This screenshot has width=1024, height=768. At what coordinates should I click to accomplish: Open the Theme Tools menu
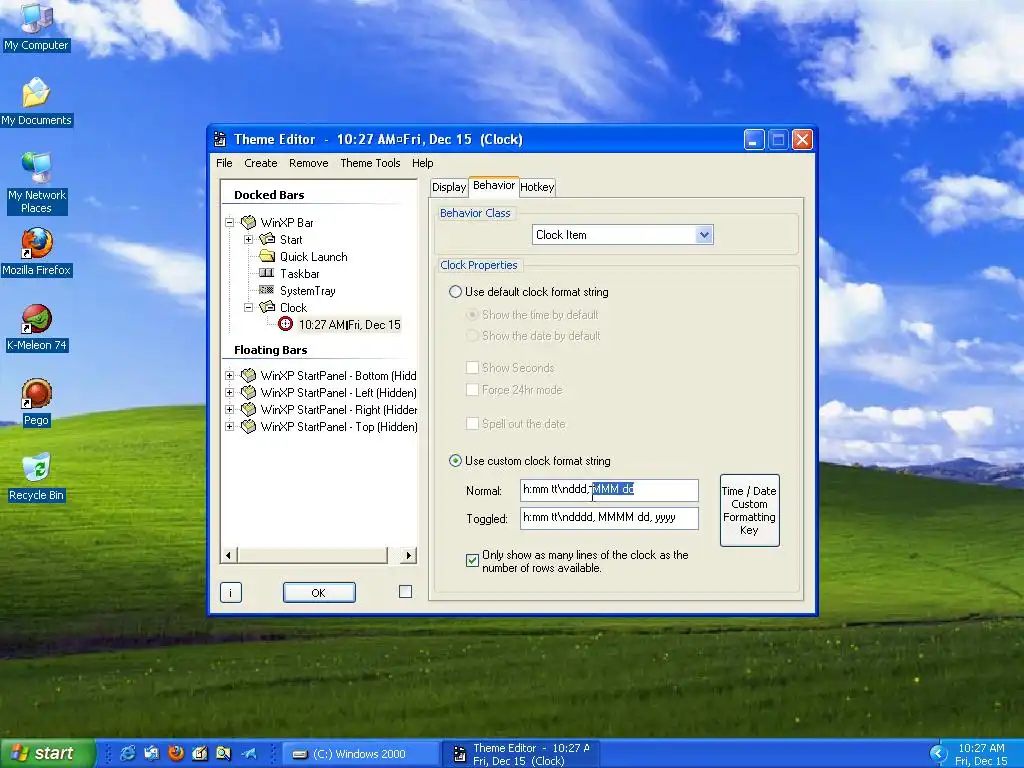(370, 163)
